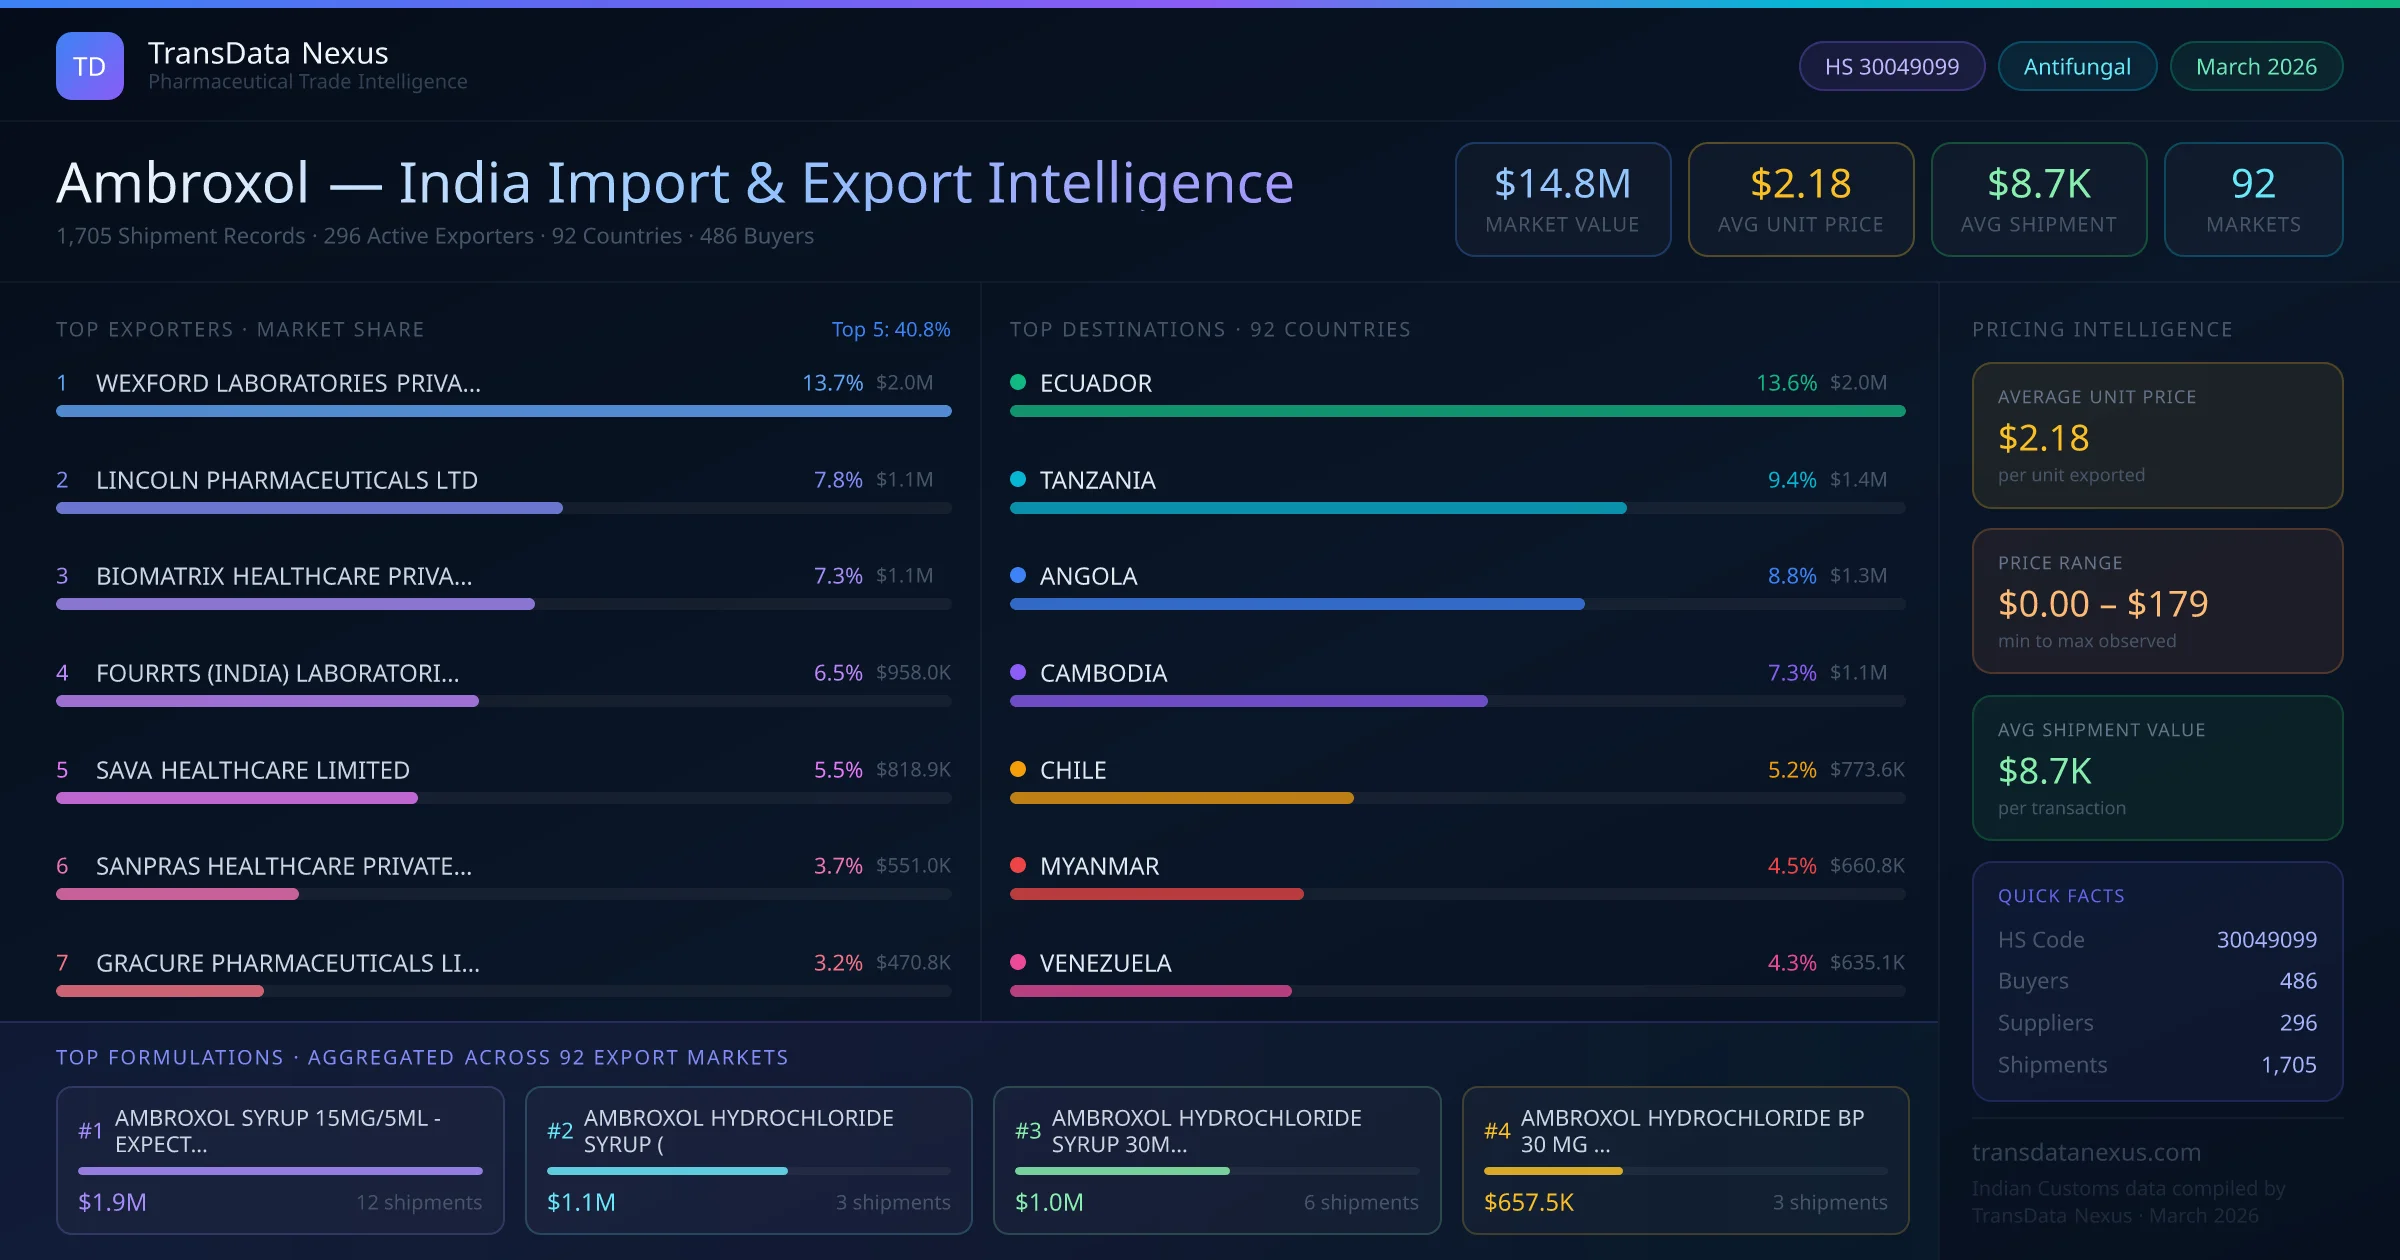This screenshot has height=1260, width=2400.
Task: Click the Cambodia bullet indicator
Action: pos(1017,672)
